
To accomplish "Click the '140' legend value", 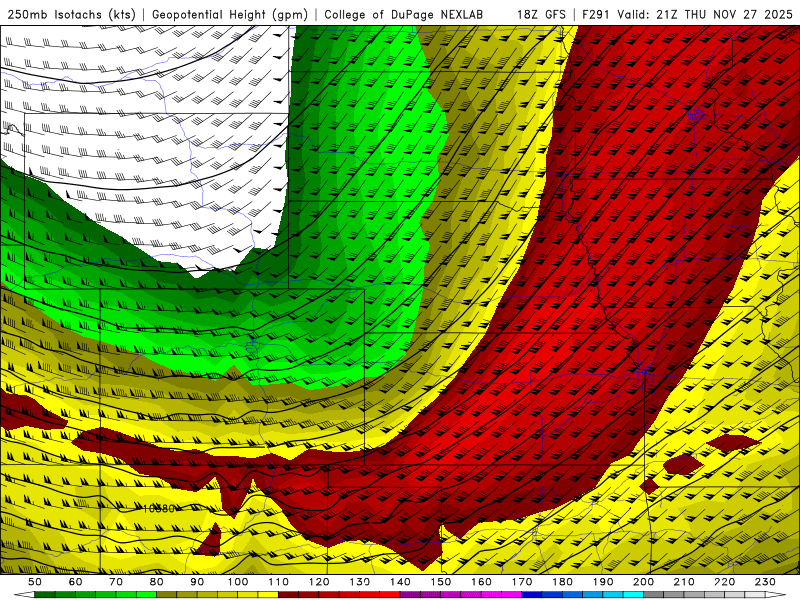I will (401, 582).
